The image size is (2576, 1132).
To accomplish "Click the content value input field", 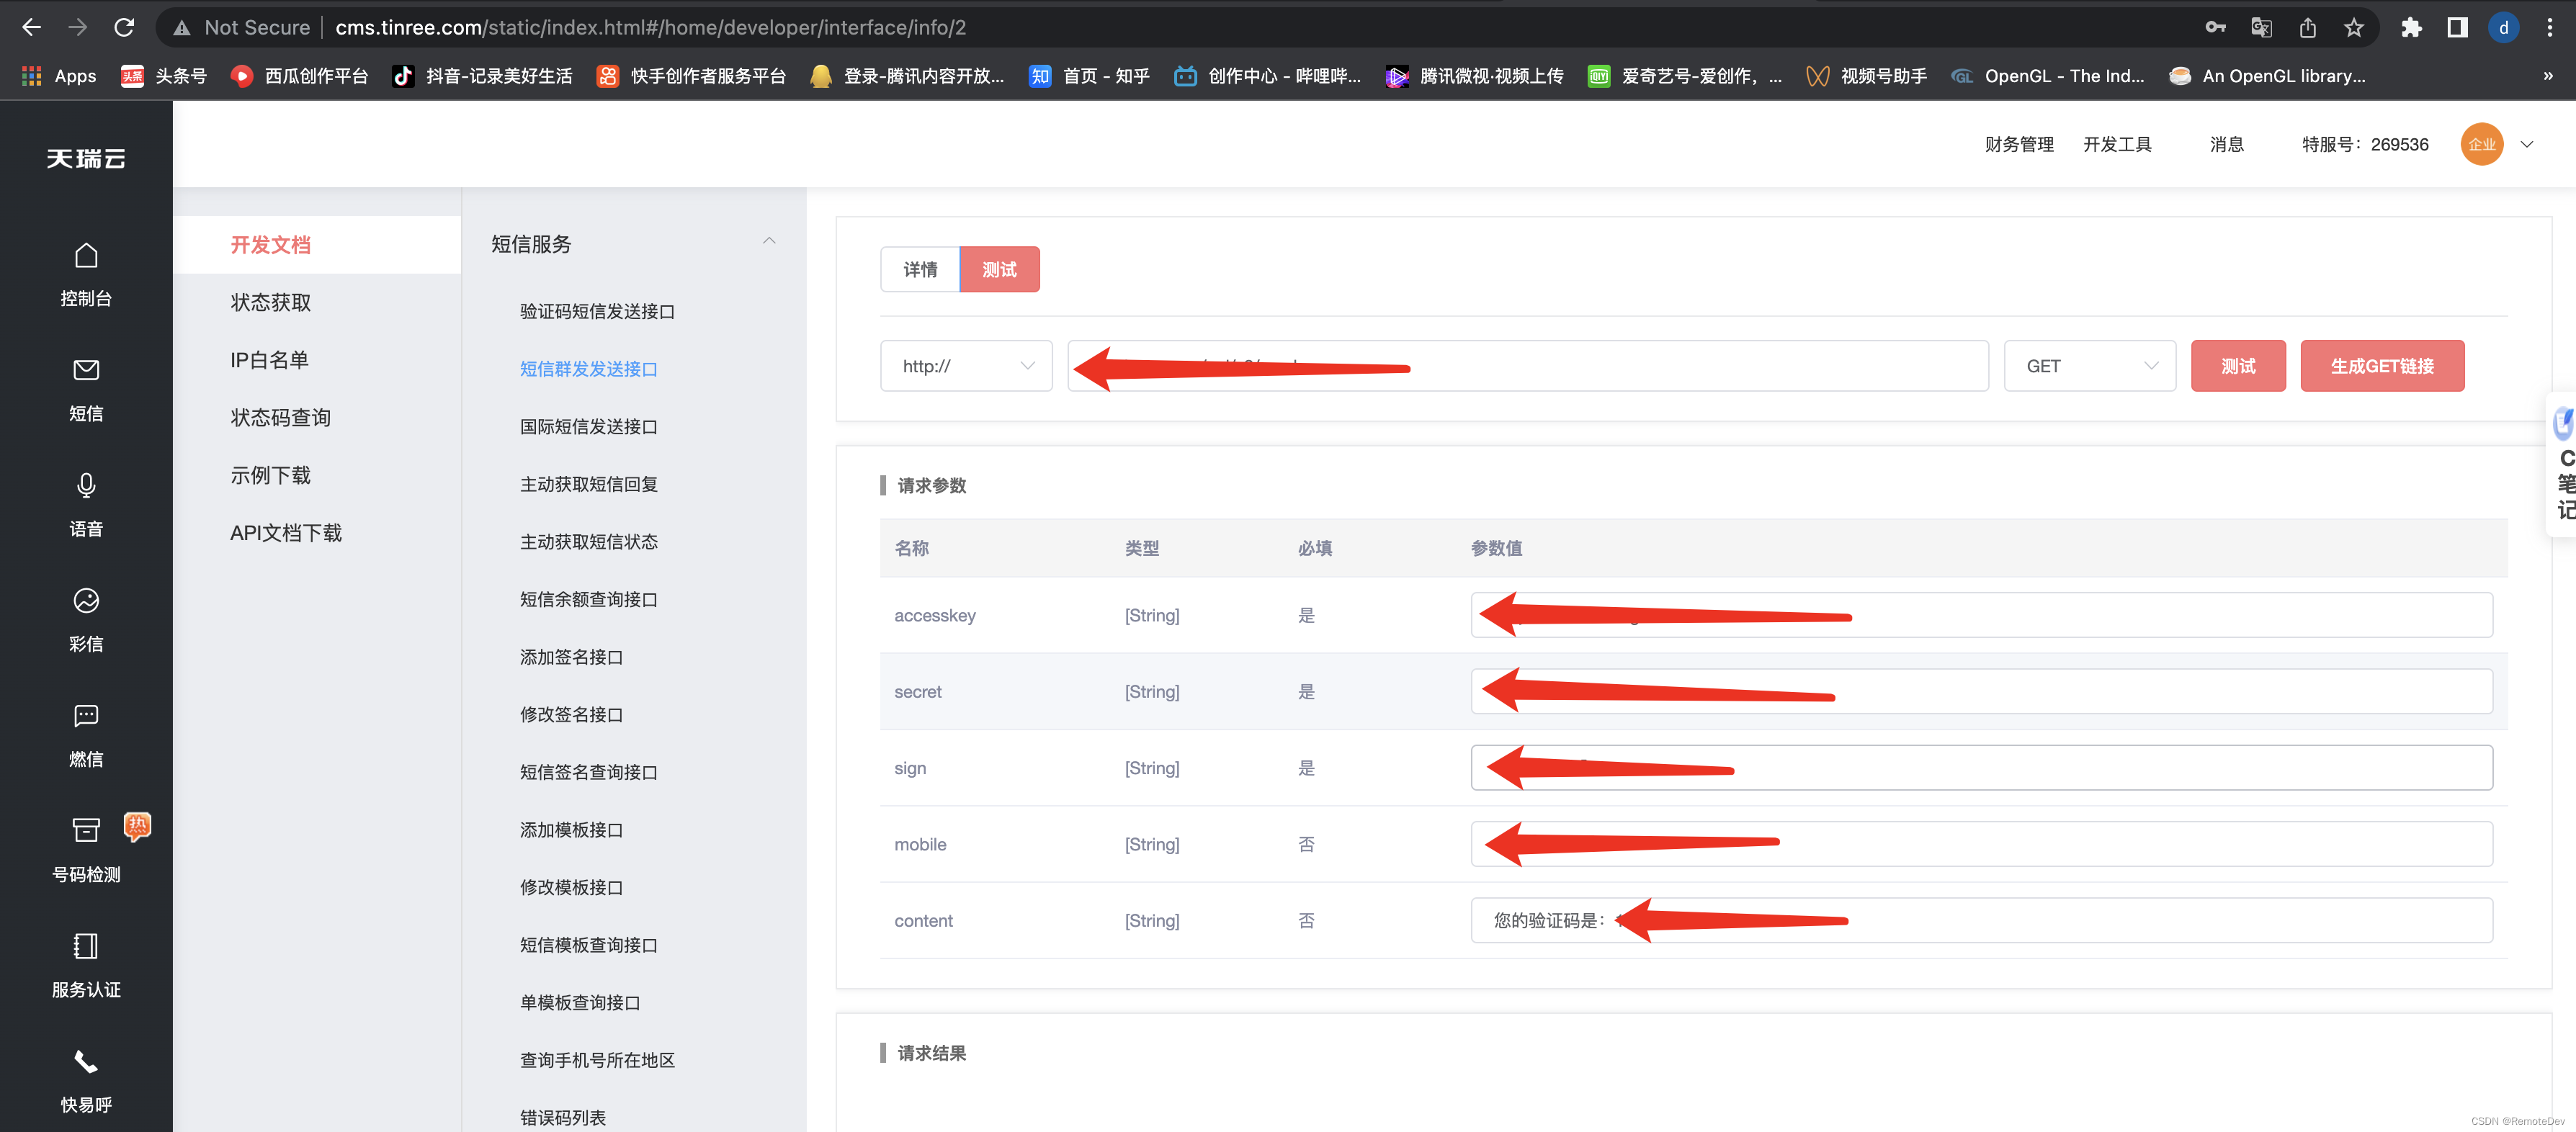I will pos(1982,920).
